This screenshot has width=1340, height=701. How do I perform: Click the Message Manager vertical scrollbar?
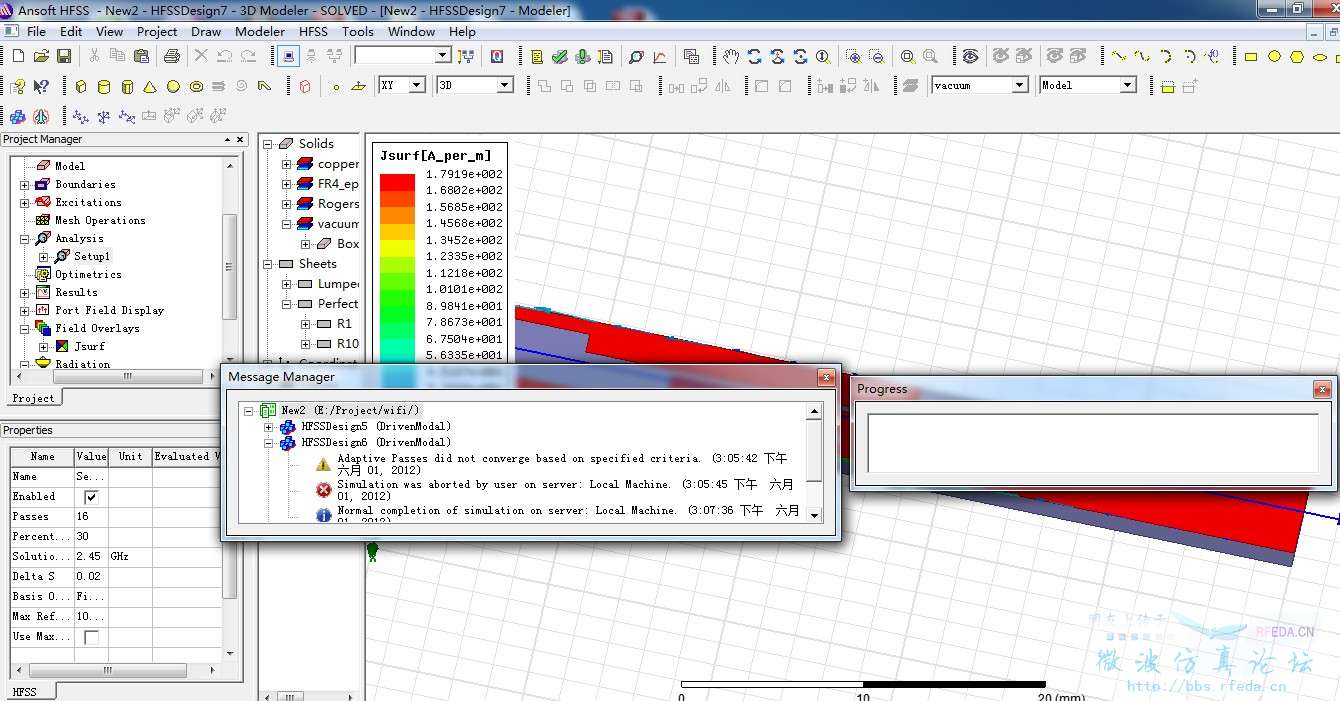815,463
